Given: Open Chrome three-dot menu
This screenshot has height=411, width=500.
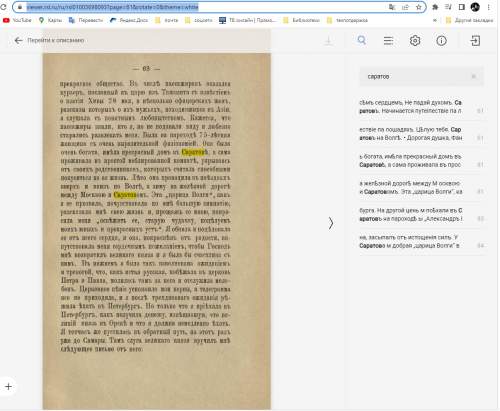Looking at the screenshot, I should pos(489,7).
